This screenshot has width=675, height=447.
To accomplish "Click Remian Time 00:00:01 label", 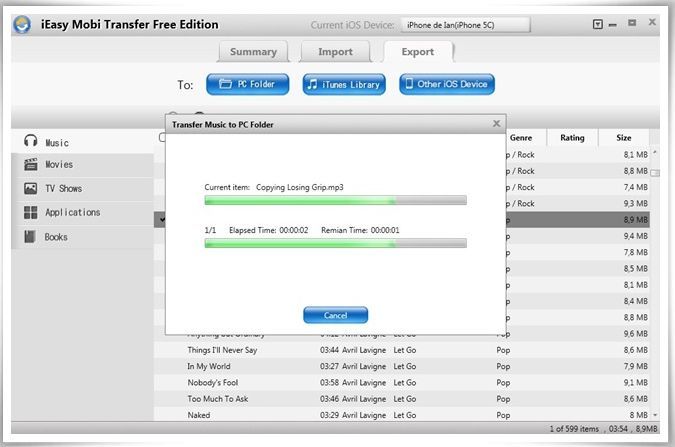I will coord(360,230).
